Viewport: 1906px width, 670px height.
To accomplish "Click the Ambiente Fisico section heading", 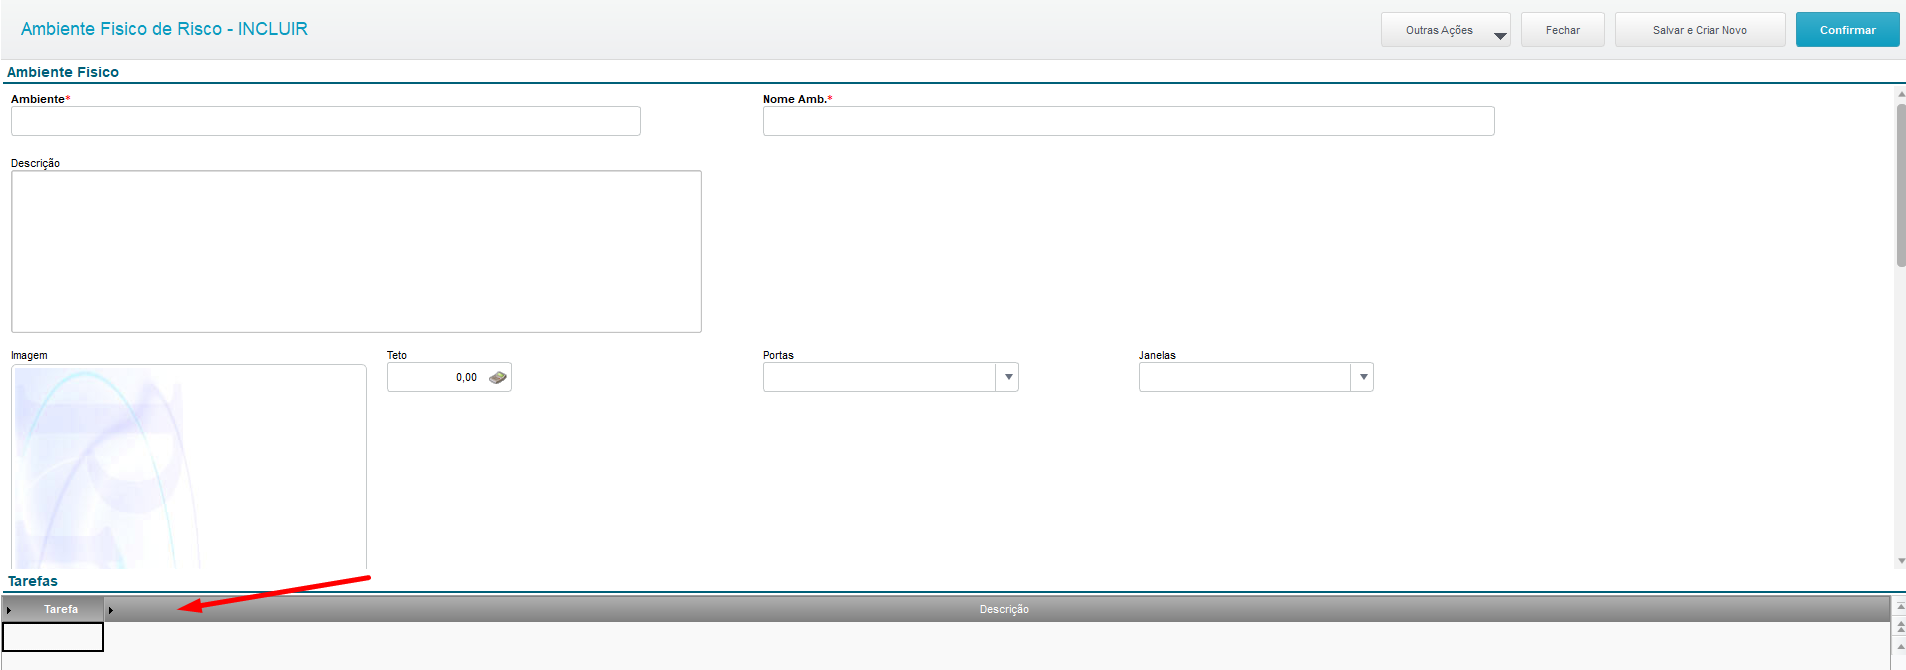I will pyautogui.click(x=63, y=72).
